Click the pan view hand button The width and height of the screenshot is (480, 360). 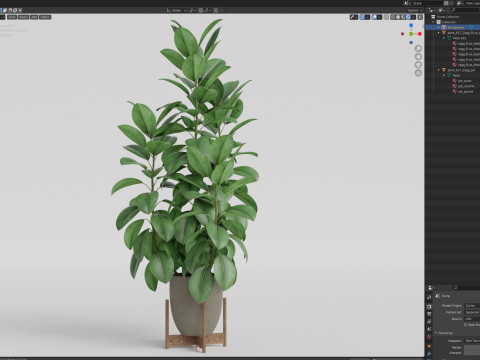[x=418, y=56]
